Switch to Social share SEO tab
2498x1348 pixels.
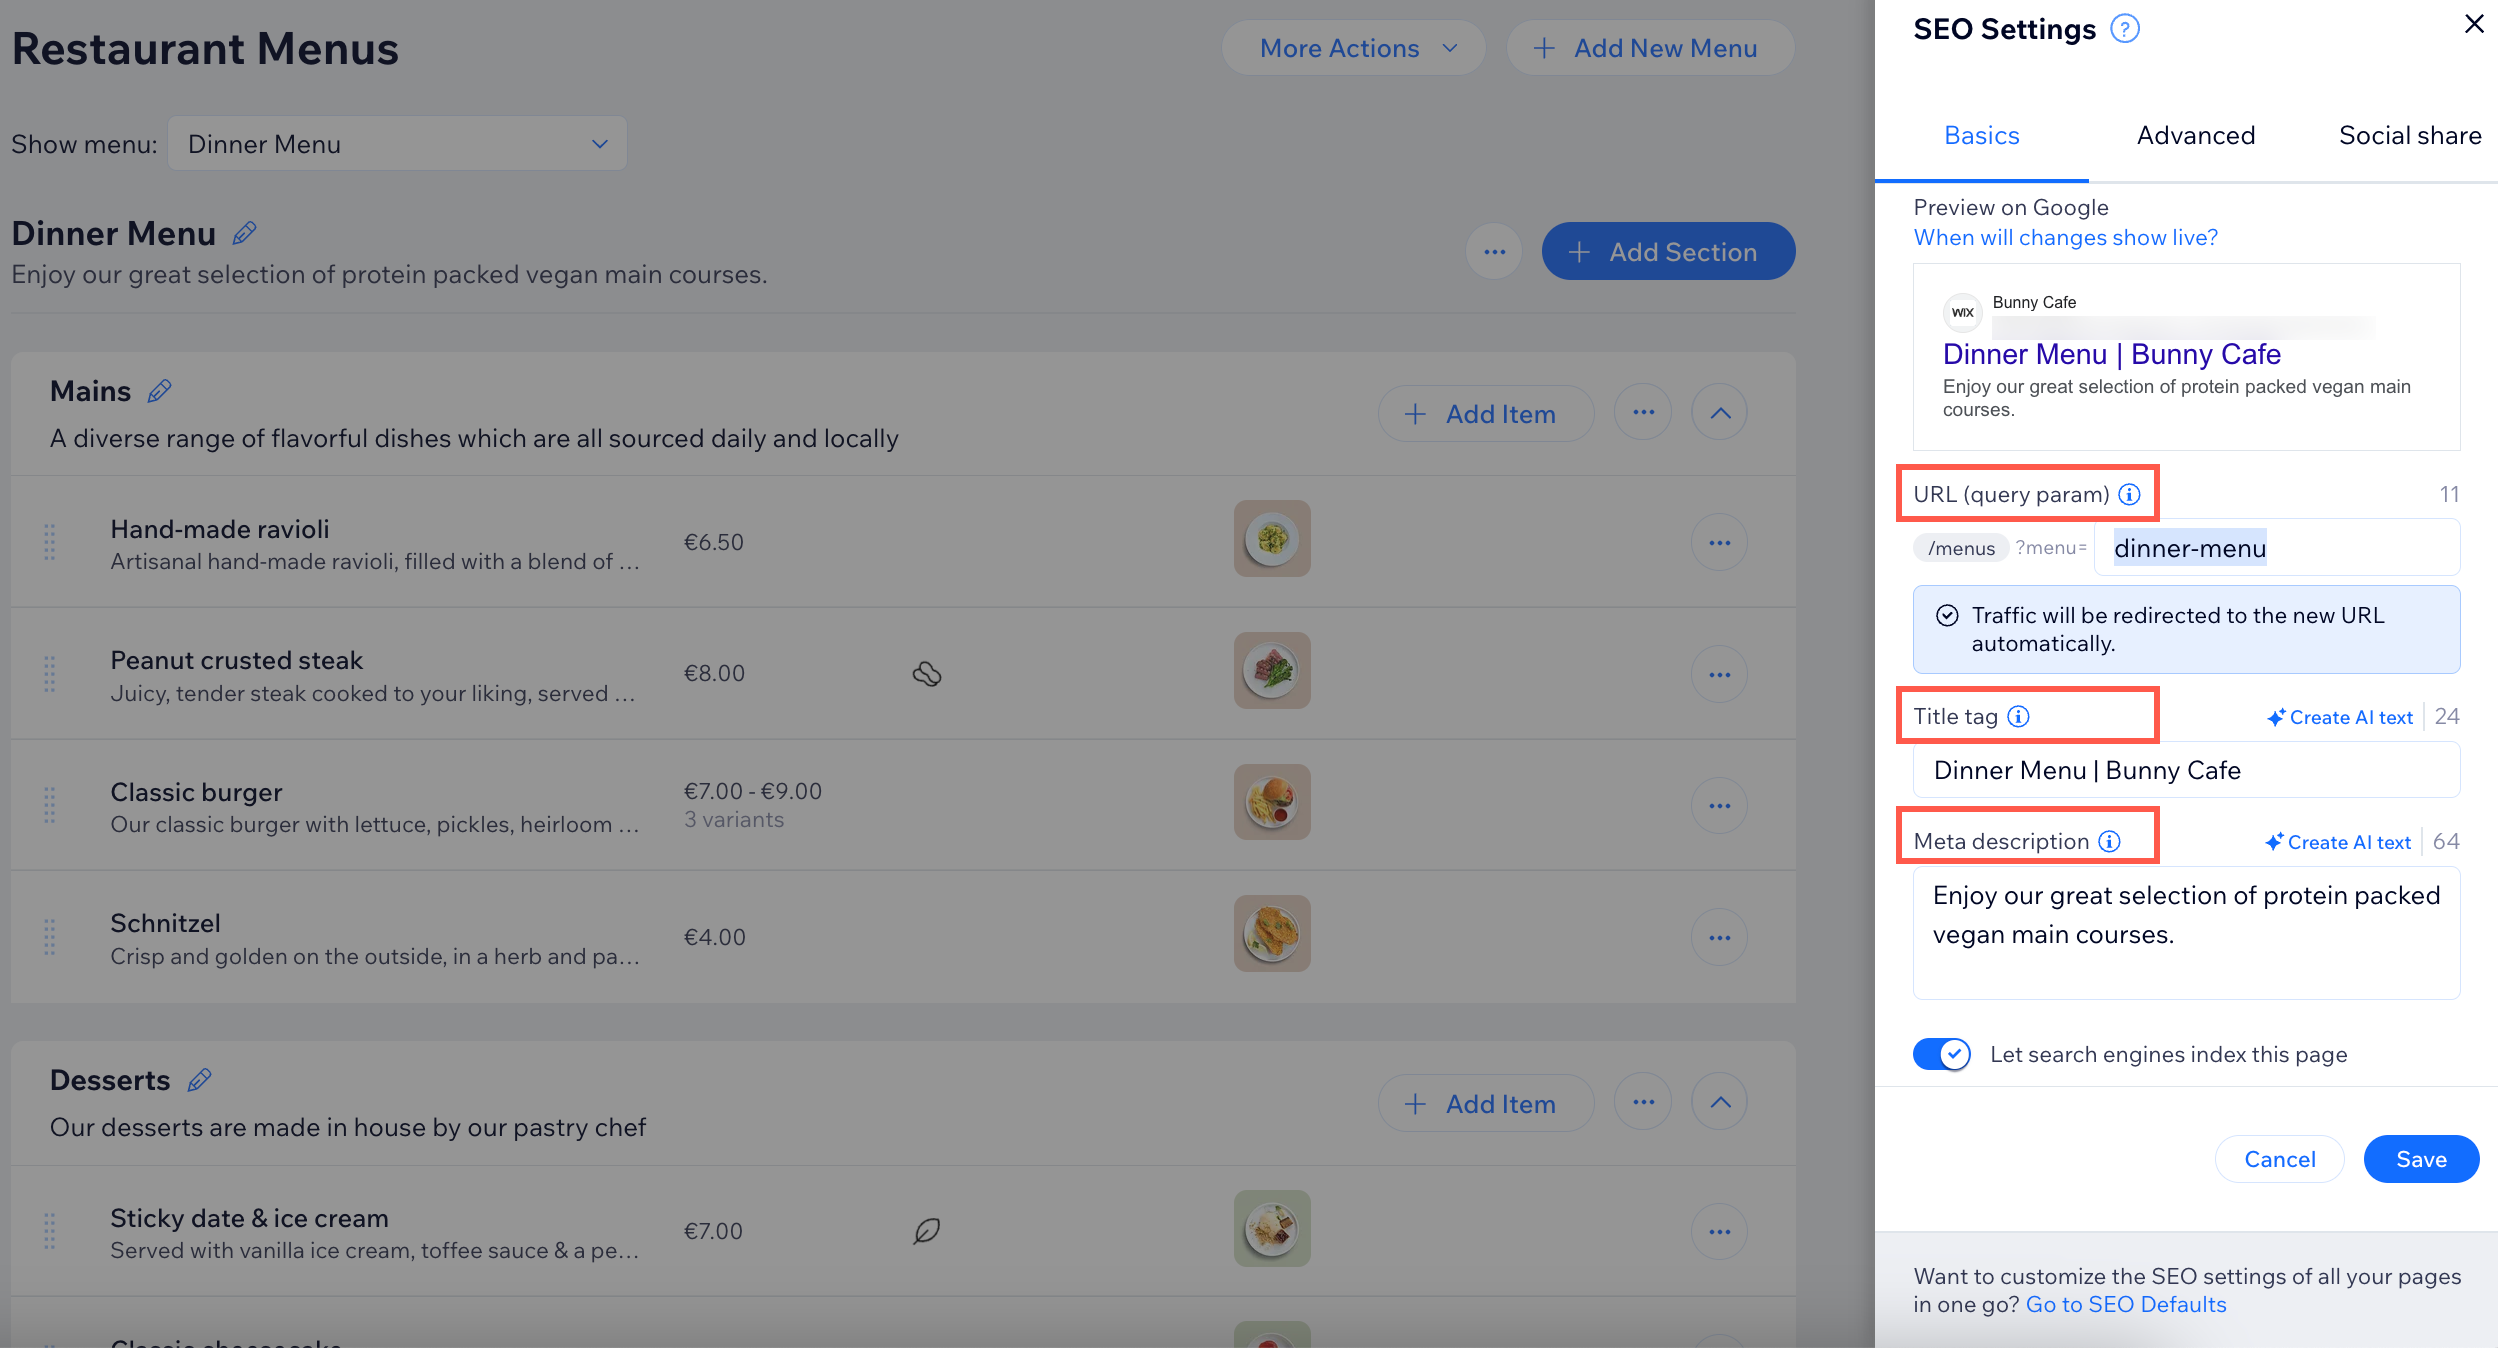[2408, 136]
